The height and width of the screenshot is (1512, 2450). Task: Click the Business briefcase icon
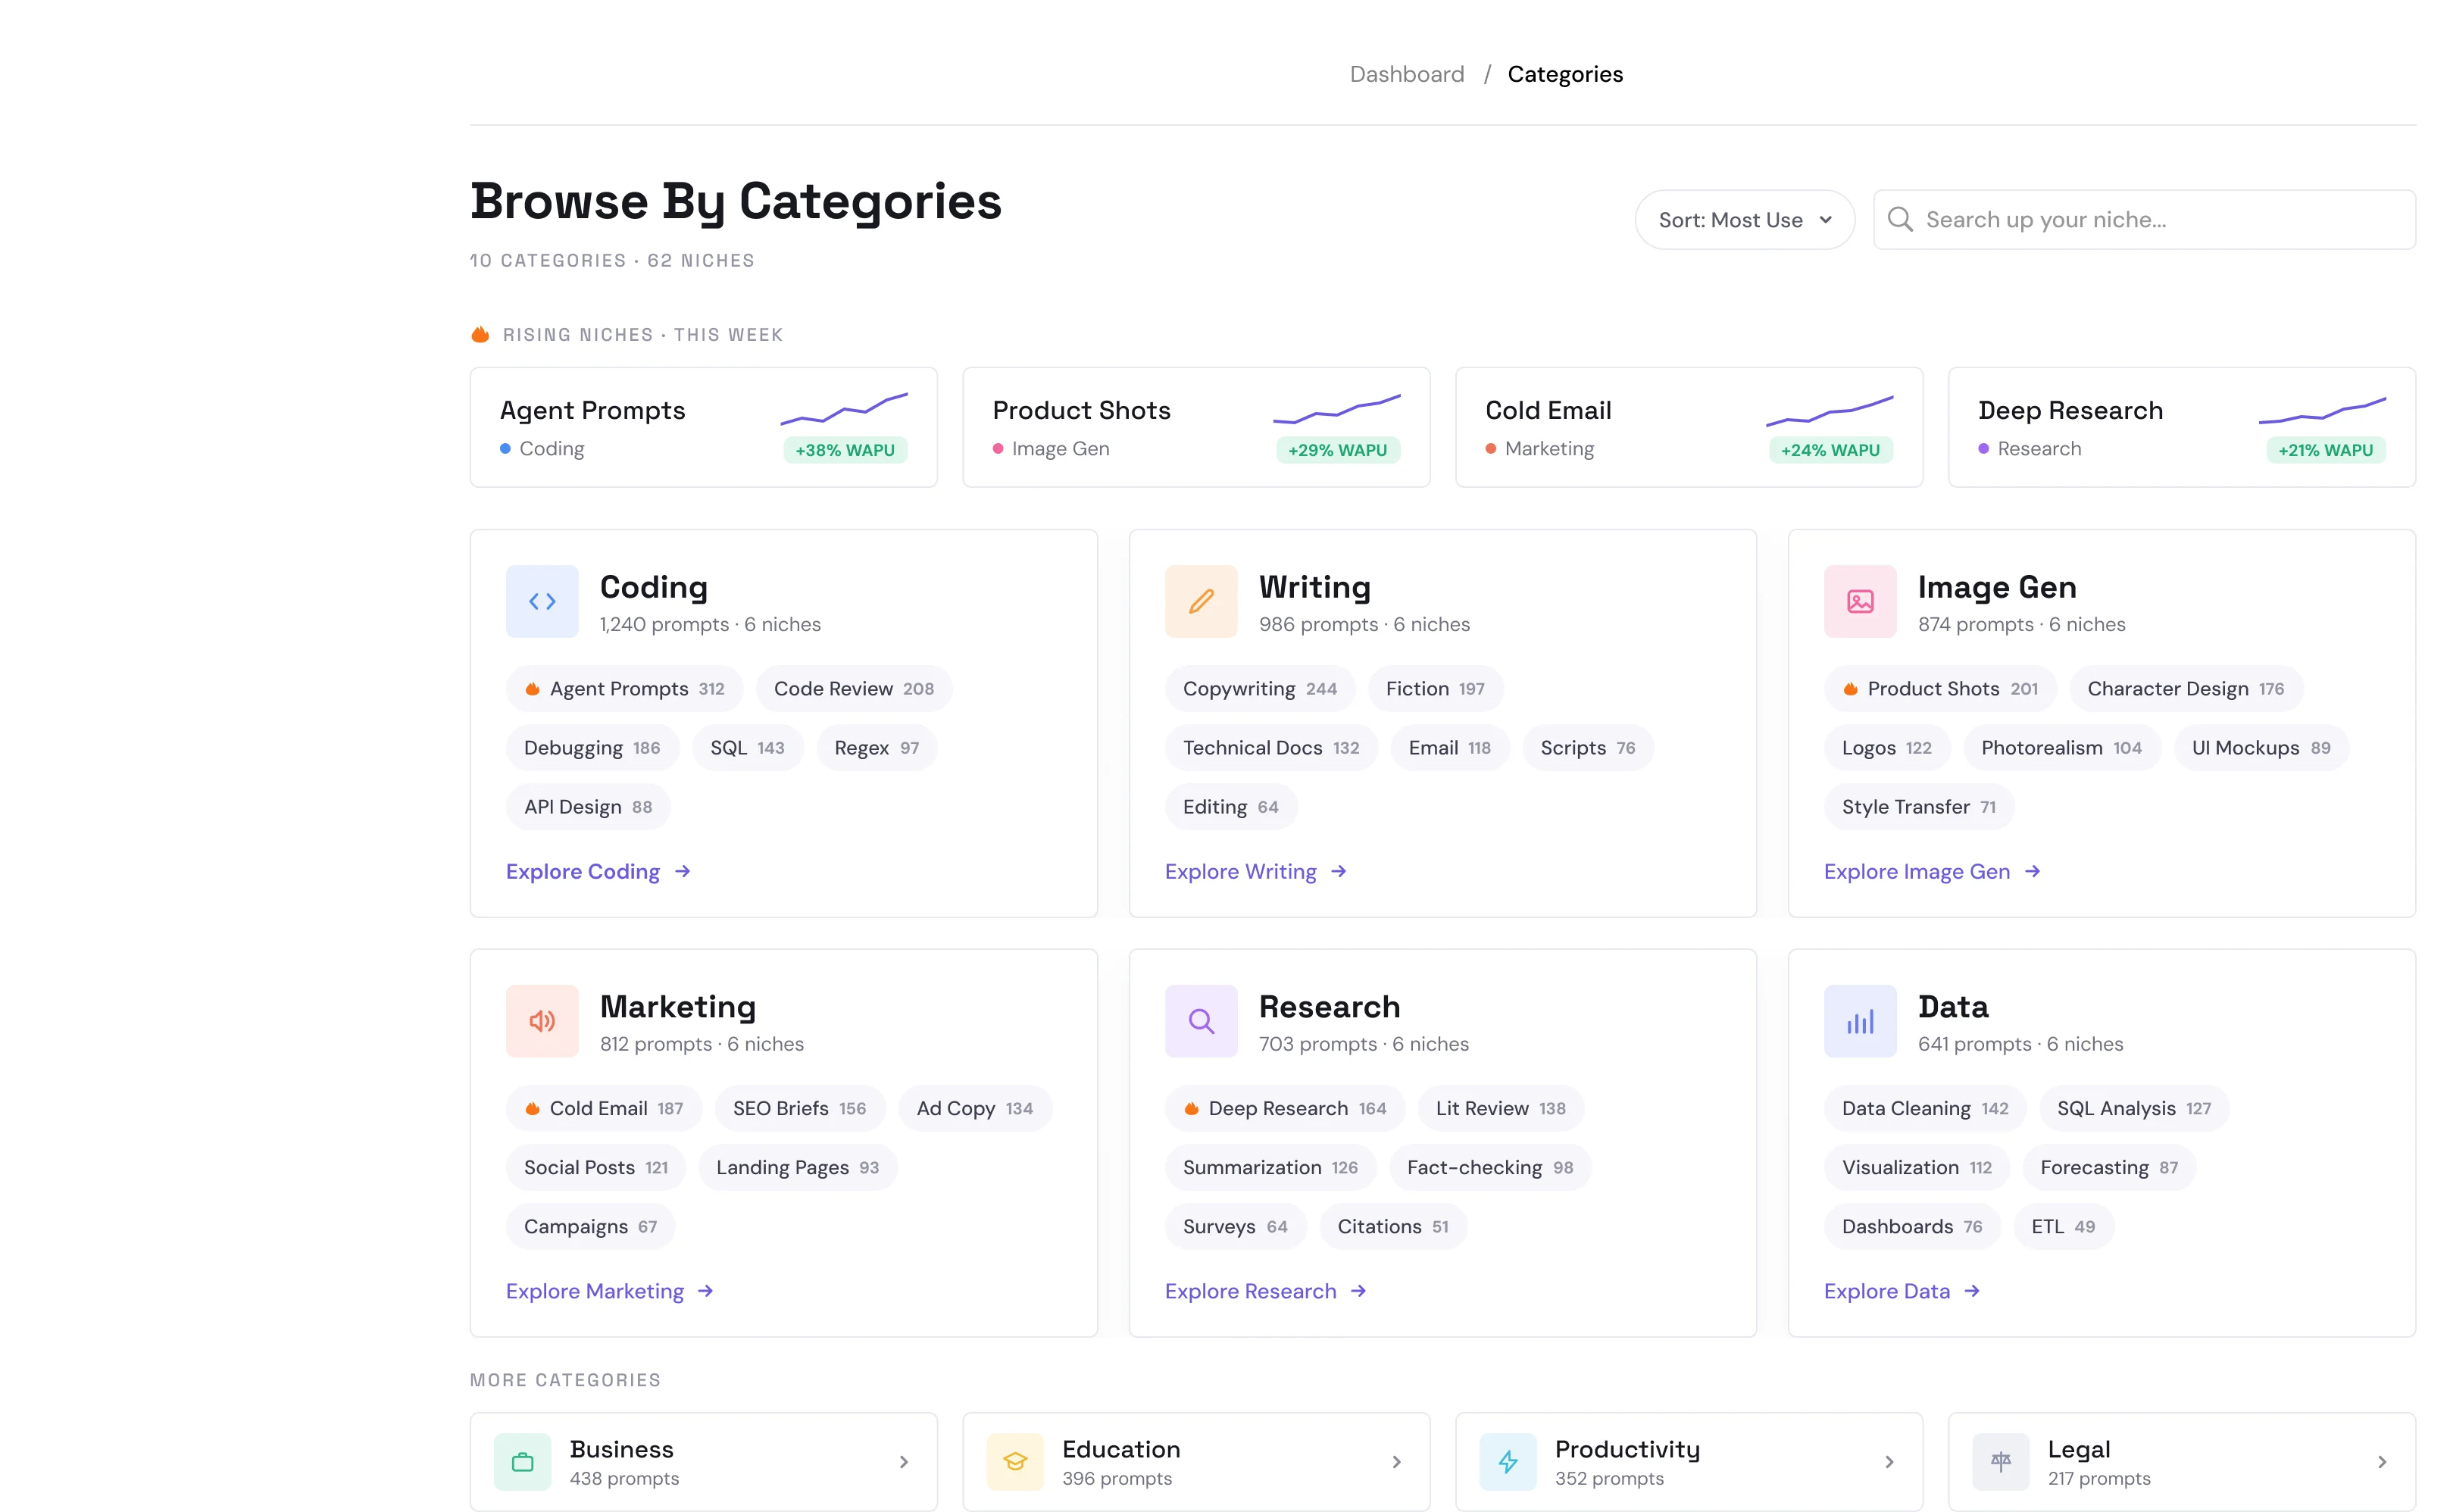click(x=522, y=1462)
